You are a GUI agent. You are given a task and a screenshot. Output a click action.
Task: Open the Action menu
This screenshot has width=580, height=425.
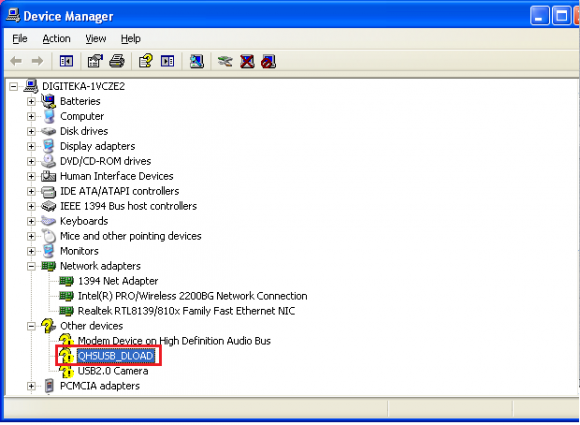click(56, 38)
